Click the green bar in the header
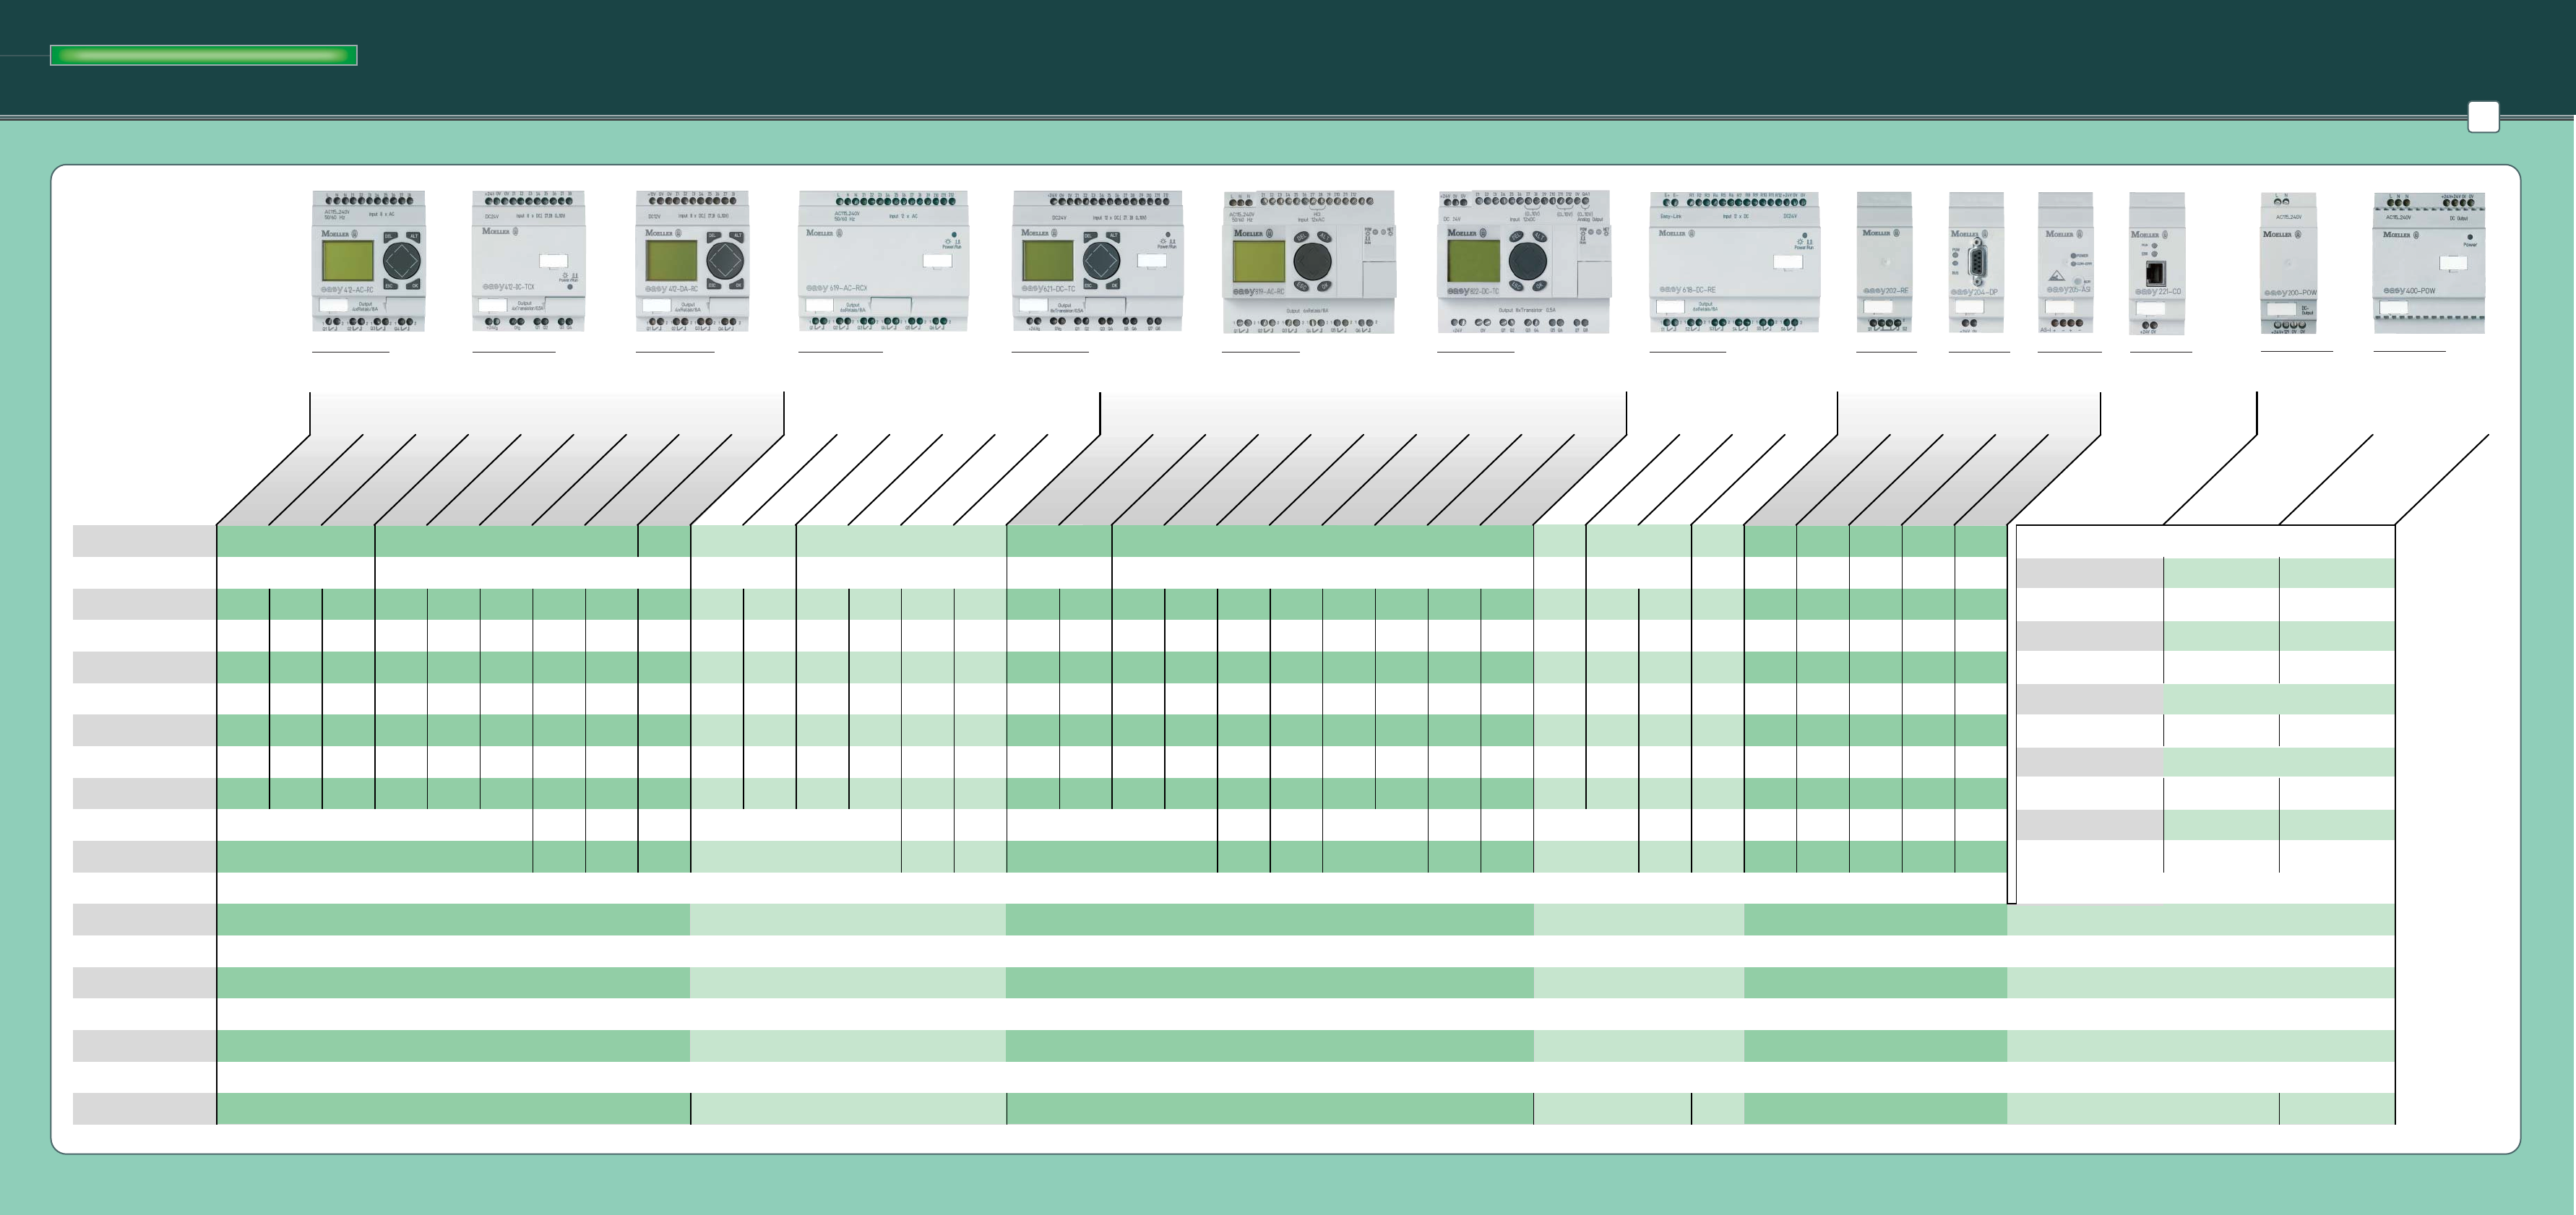Image resolution: width=2576 pixels, height=1215 pixels. click(204, 55)
